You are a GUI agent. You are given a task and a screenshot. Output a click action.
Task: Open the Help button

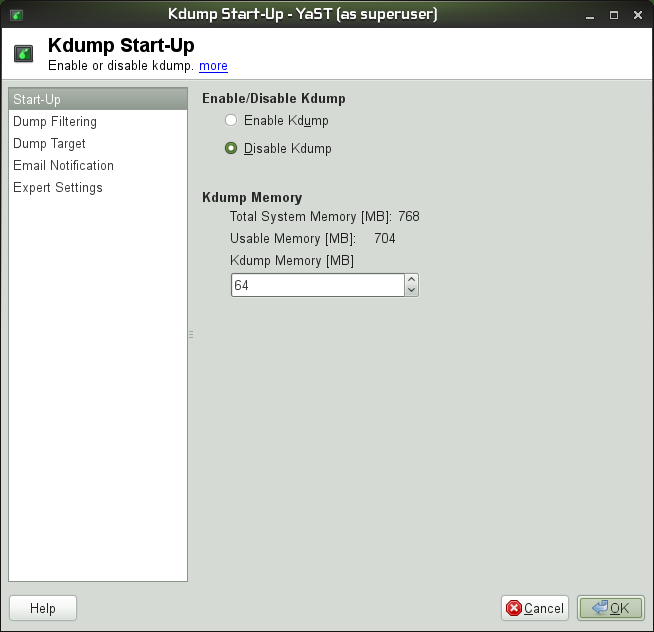click(43, 608)
